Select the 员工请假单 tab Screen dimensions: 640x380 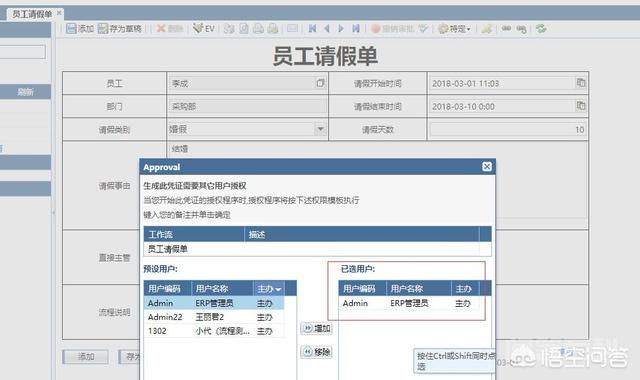click(32, 14)
